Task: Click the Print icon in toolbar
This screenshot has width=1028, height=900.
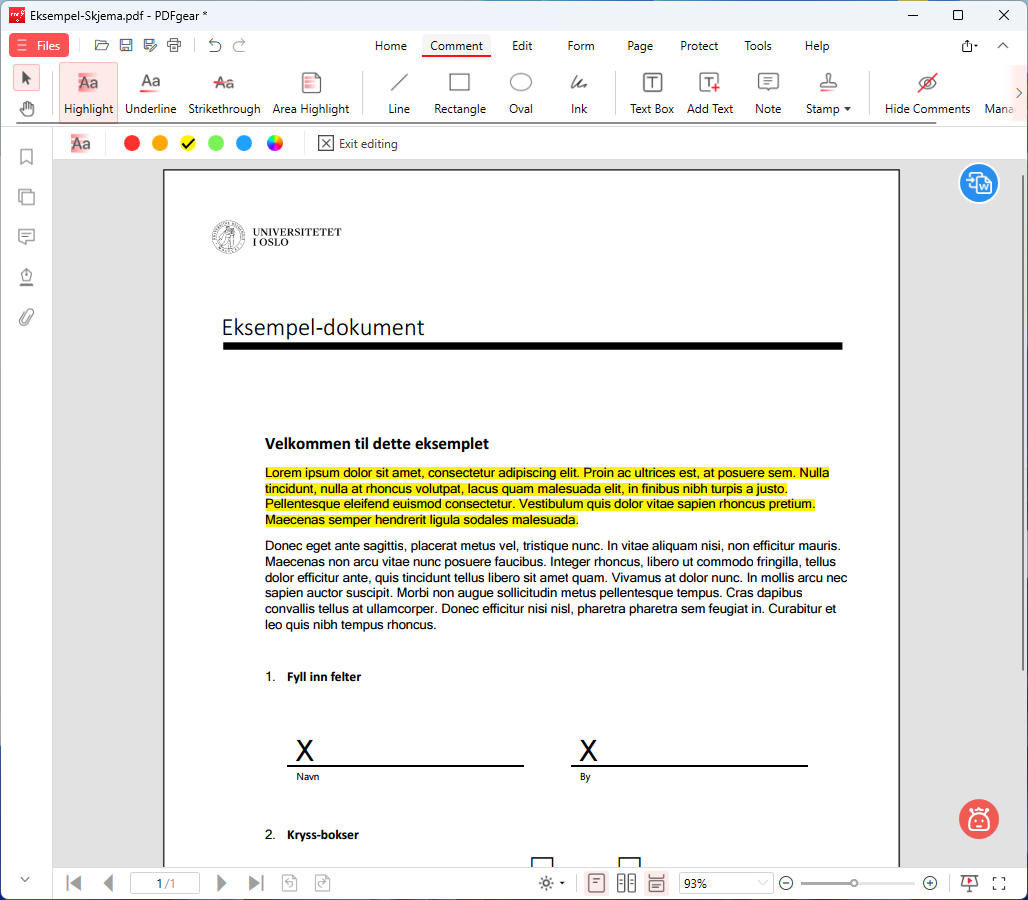Action: tap(174, 45)
